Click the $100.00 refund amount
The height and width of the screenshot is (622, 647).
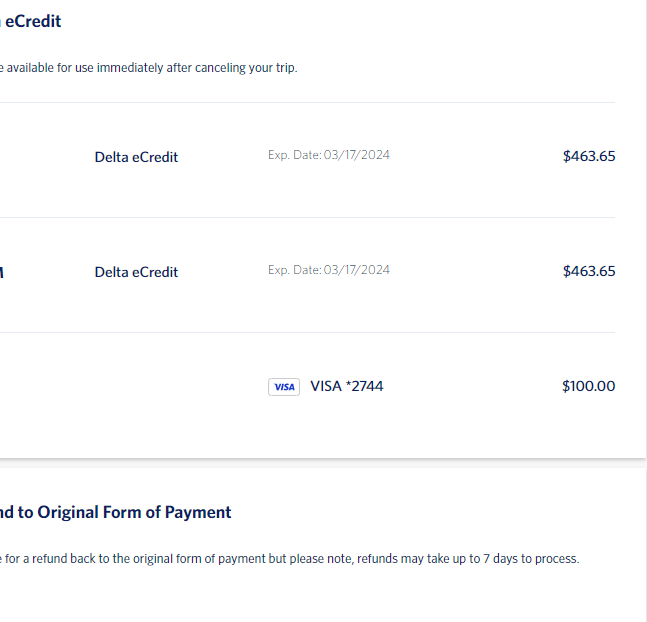pyautogui.click(x=588, y=386)
